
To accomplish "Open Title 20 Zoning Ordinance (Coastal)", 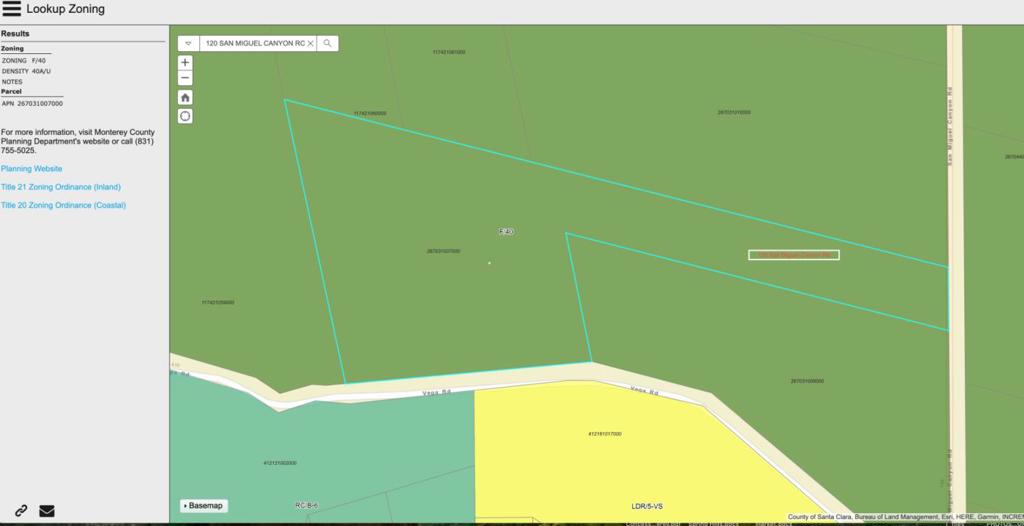I will 63,205.
